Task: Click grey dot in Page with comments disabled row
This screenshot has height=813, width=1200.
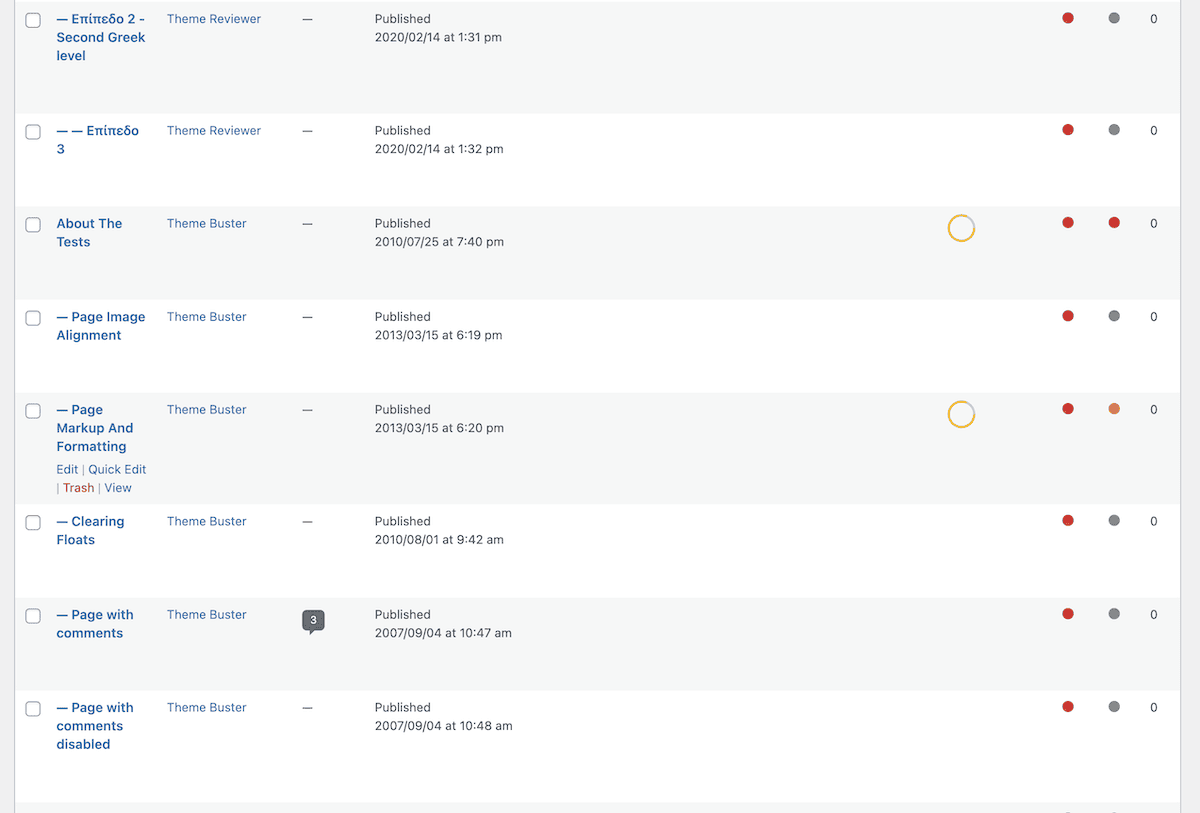Action: click(x=1114, y=707)
